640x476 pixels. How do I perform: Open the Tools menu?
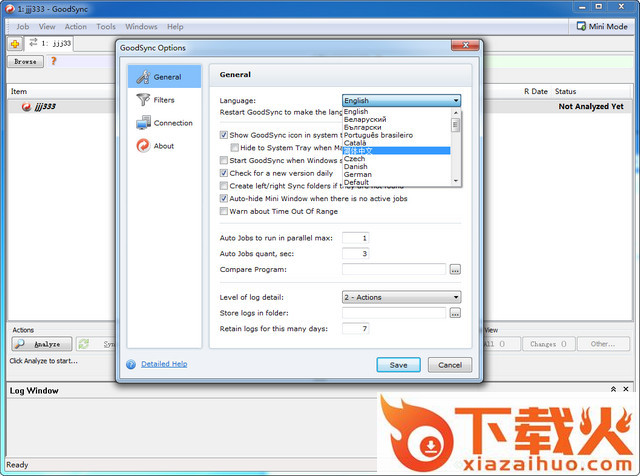[x=106, y=27]
